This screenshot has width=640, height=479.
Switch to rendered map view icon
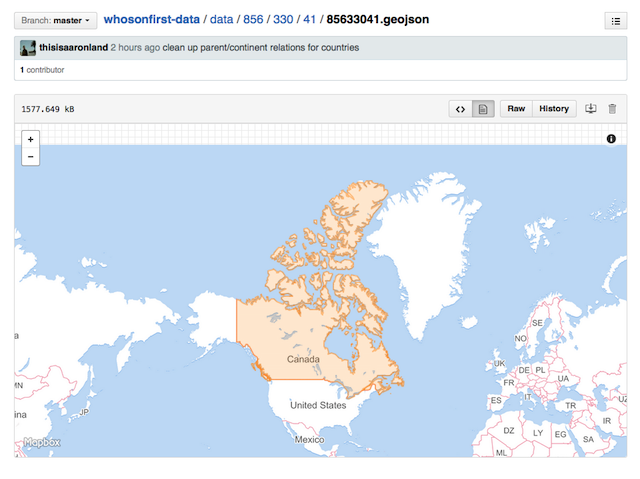[x=483, y=109]
